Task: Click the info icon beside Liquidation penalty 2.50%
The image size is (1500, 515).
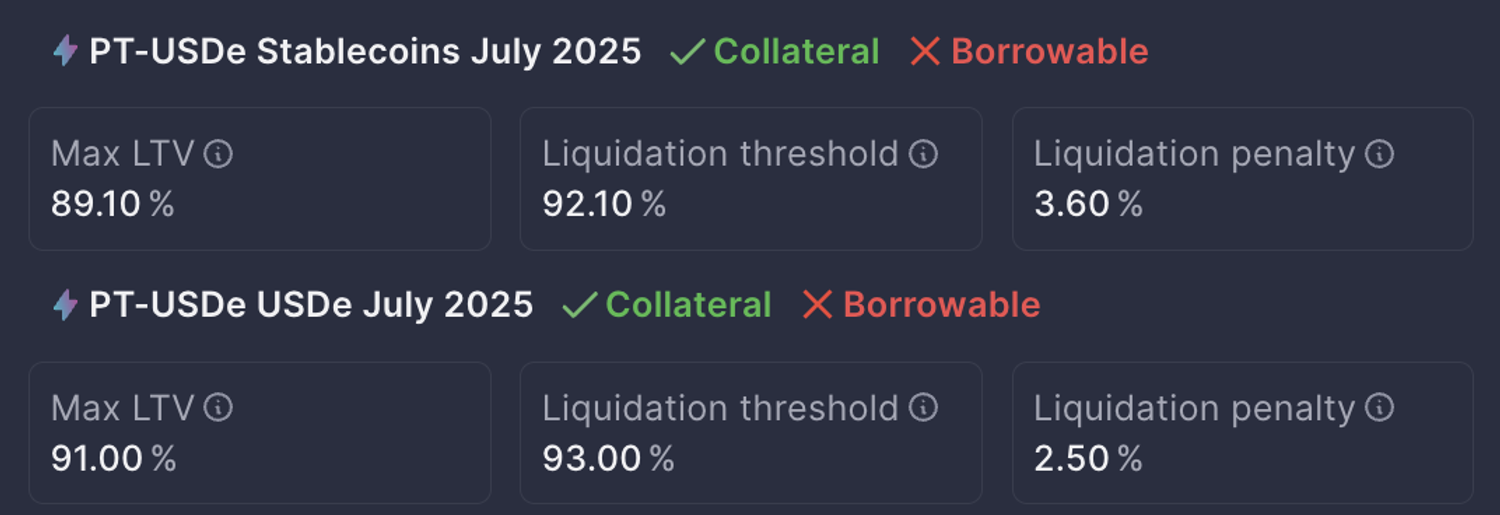Action: (x=1380, y=408)
